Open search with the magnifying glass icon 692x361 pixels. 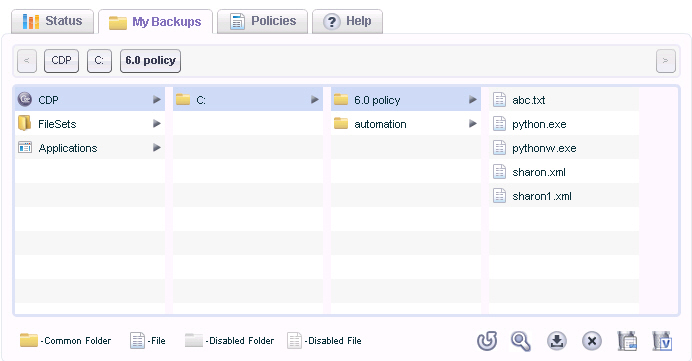(521, 341)
